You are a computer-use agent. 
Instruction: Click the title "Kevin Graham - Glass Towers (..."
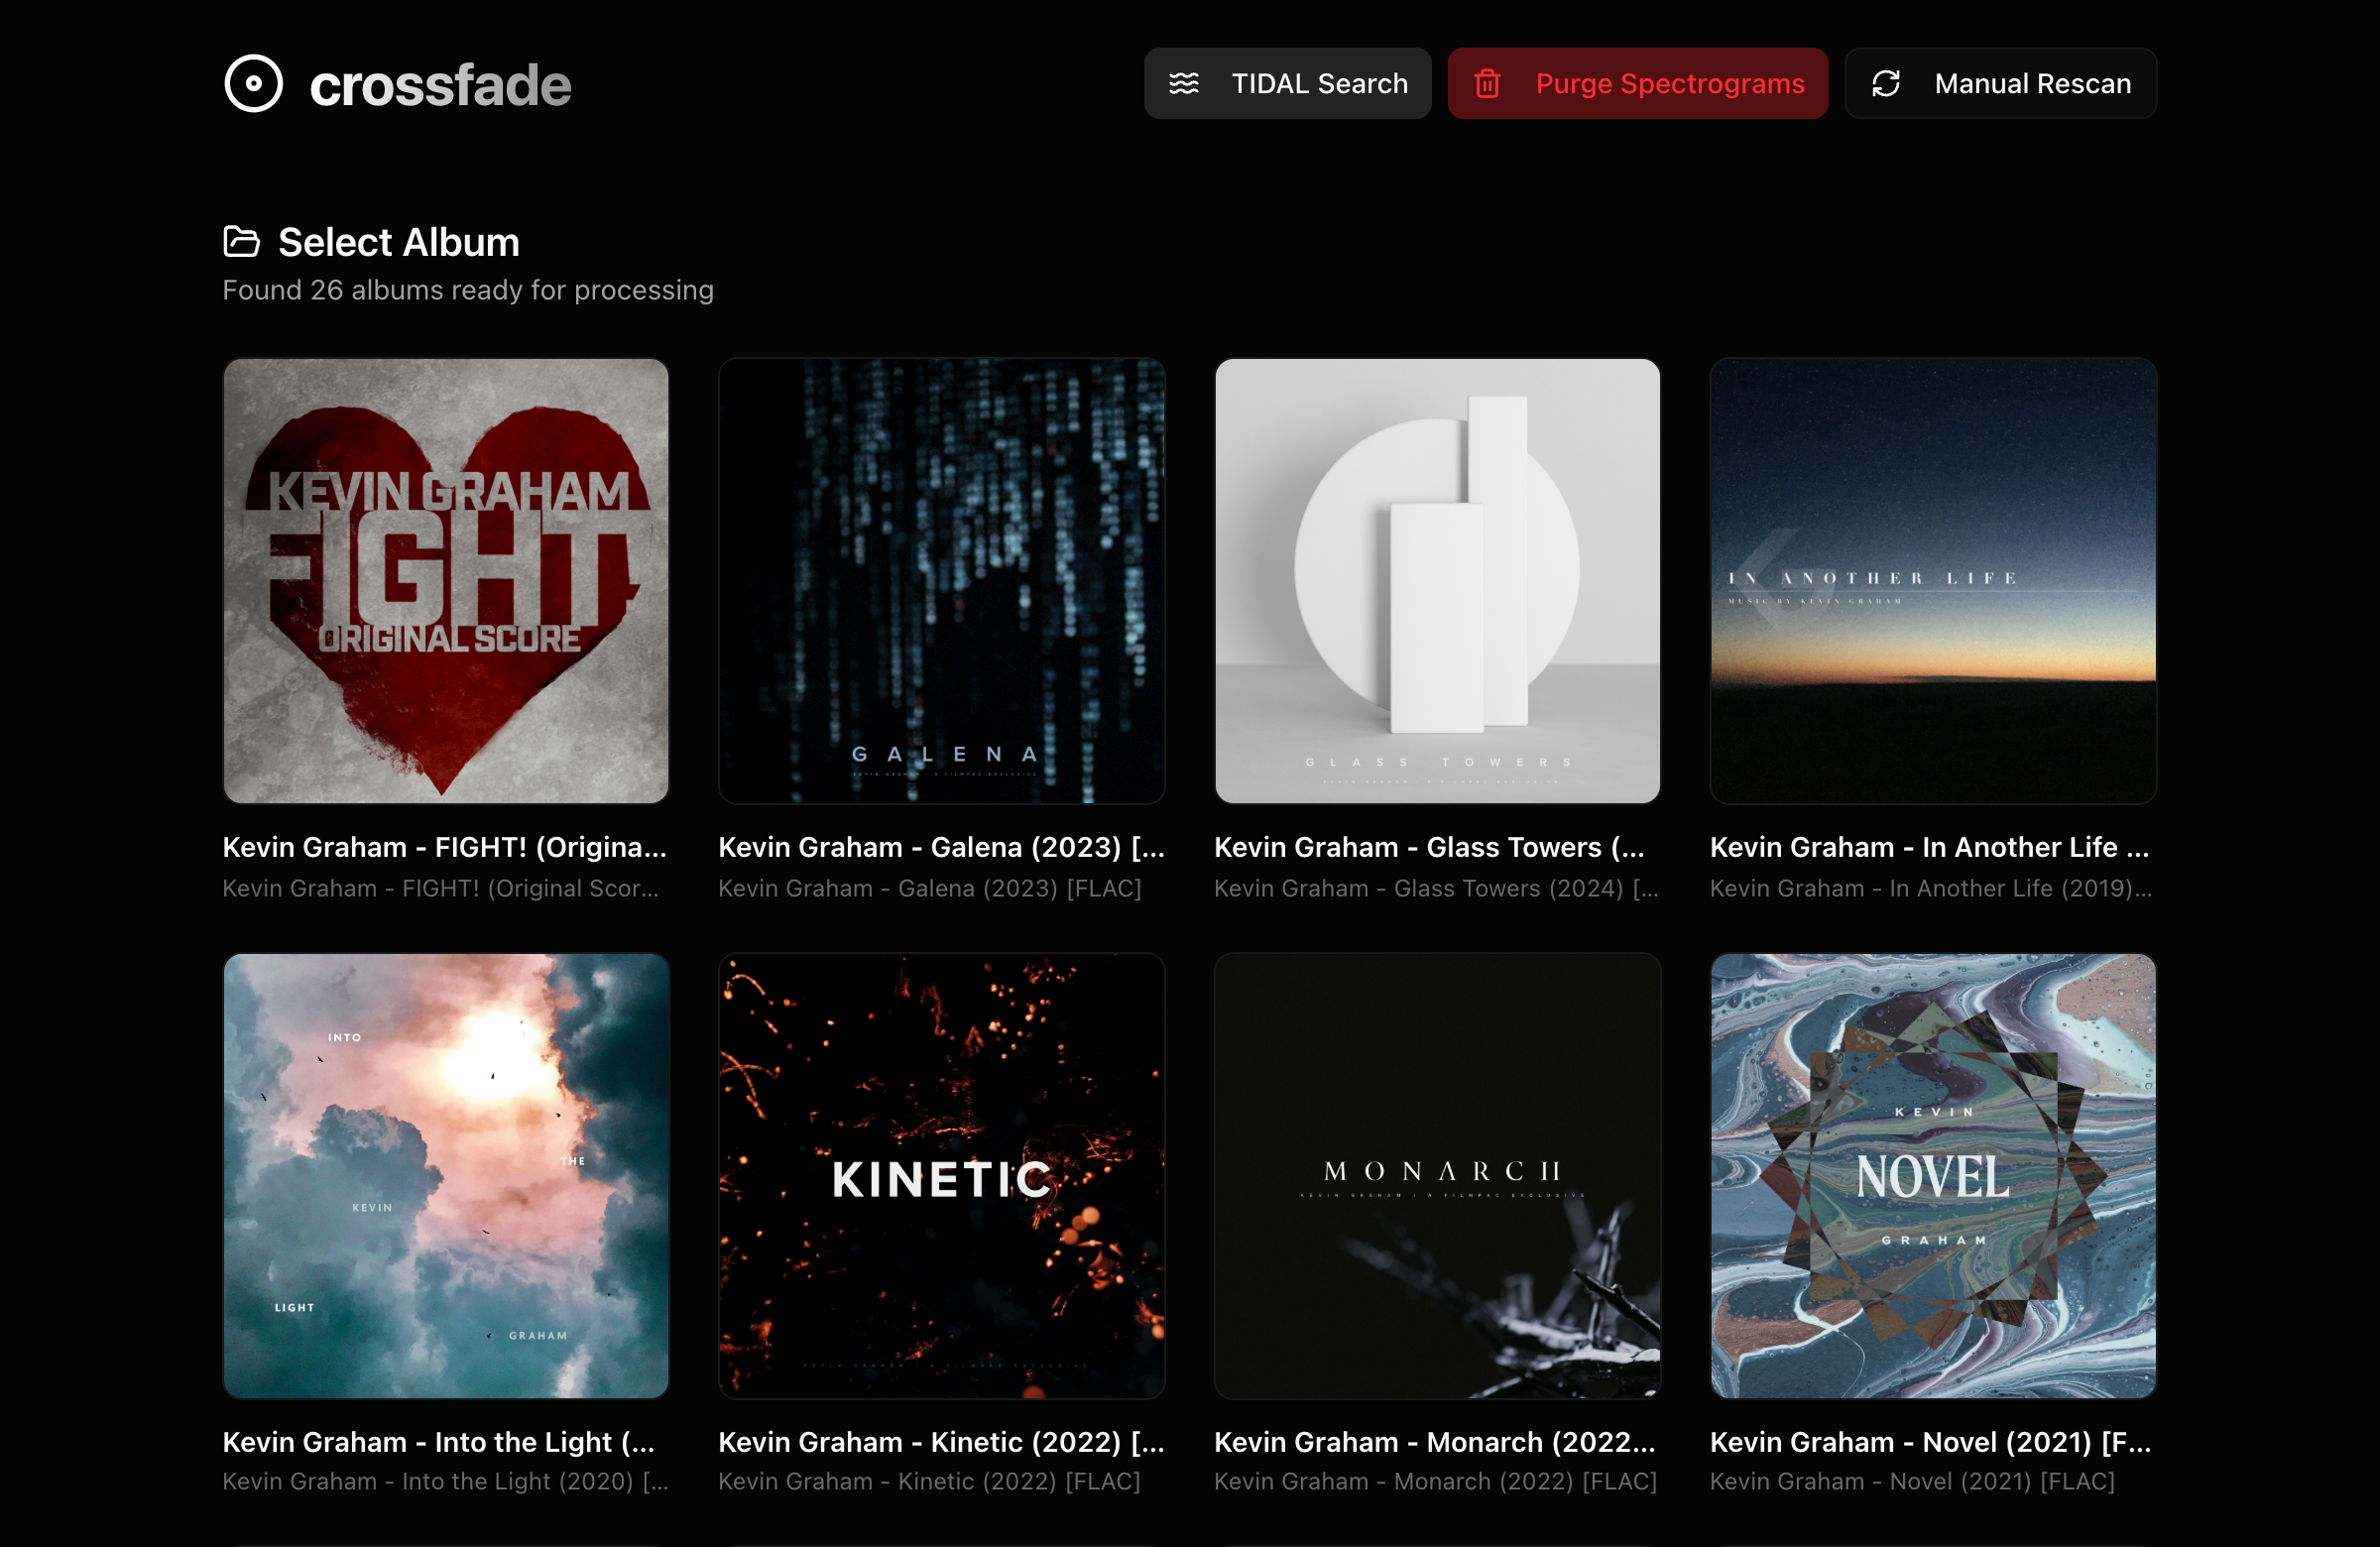click(x=1430, y=847)
